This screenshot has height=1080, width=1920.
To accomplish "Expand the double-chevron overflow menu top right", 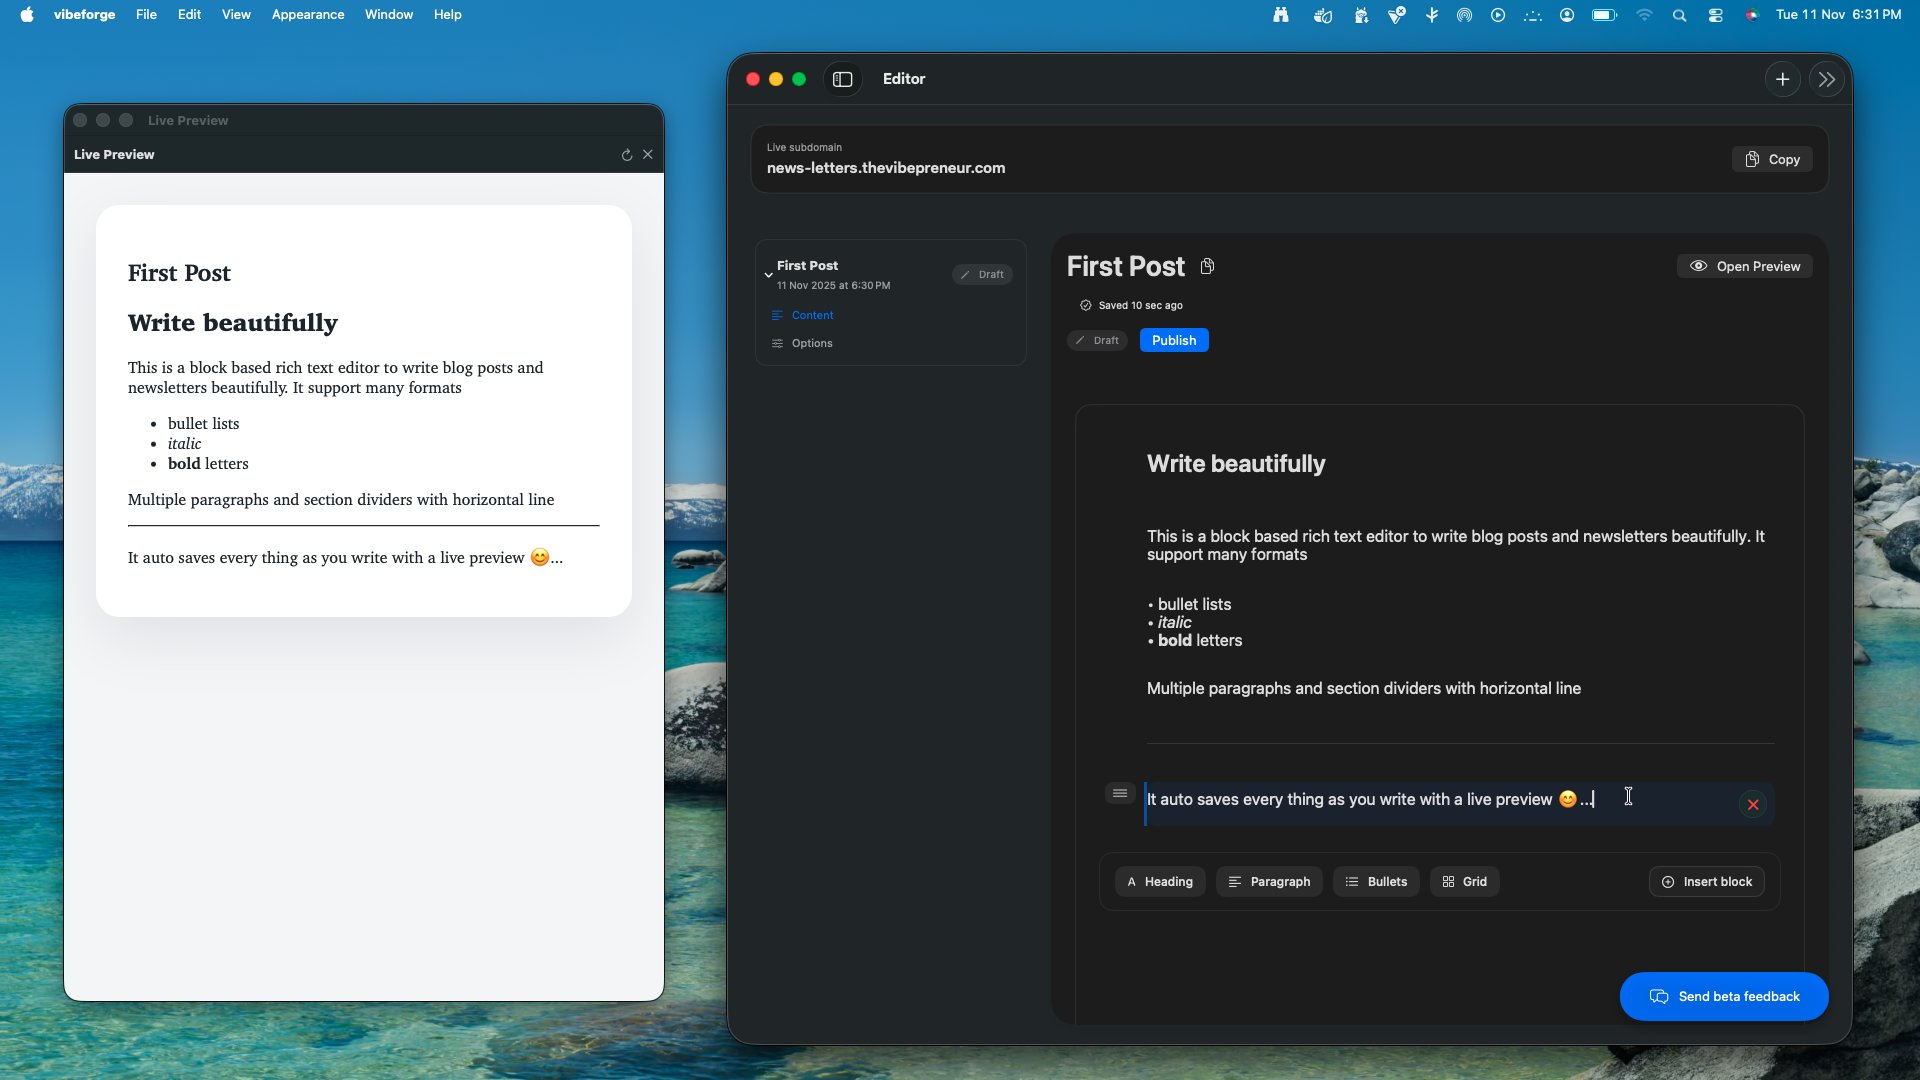I will [1826, 79].
